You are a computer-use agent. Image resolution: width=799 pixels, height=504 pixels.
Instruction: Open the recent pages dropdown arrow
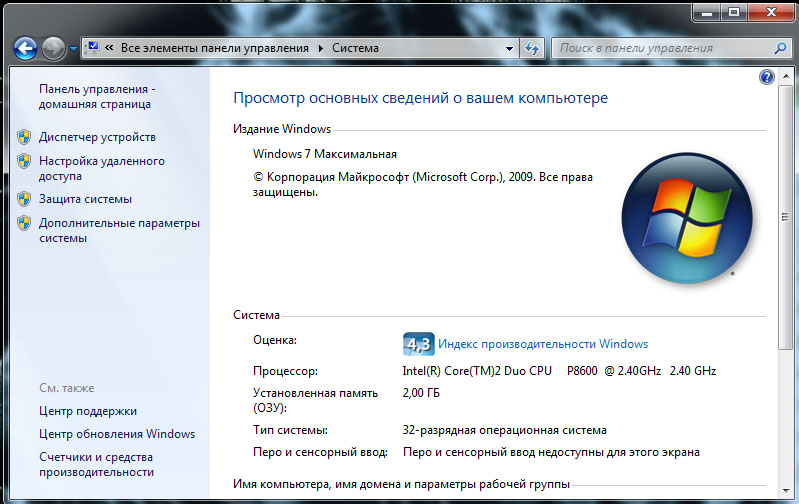point(74,48)
